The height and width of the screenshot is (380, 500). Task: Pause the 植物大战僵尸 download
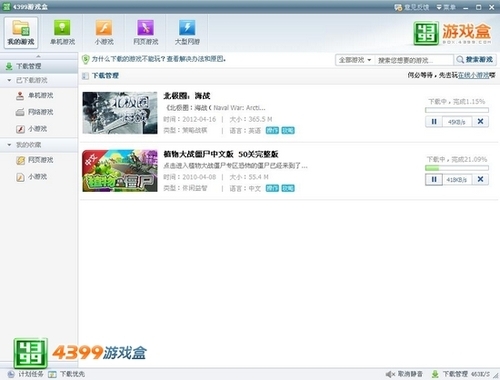coord(434,180)
